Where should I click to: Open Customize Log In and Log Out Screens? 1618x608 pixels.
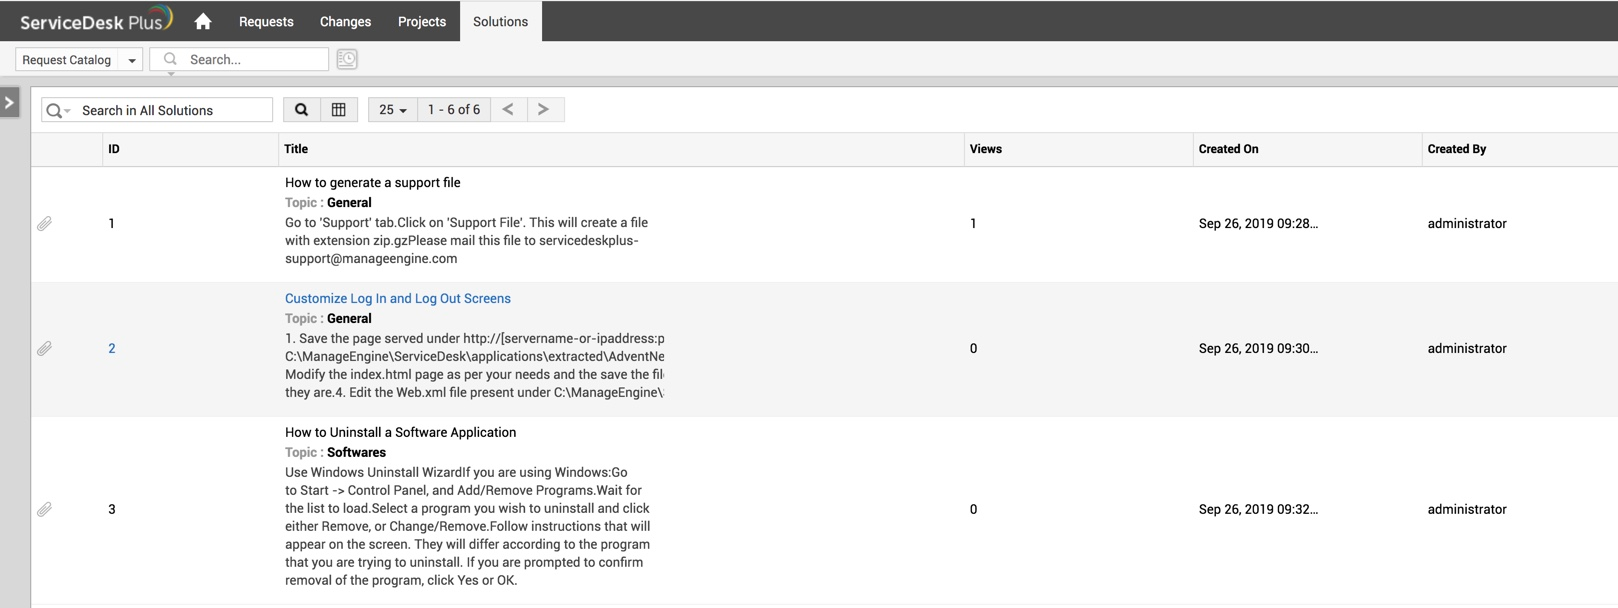point(397,298)
